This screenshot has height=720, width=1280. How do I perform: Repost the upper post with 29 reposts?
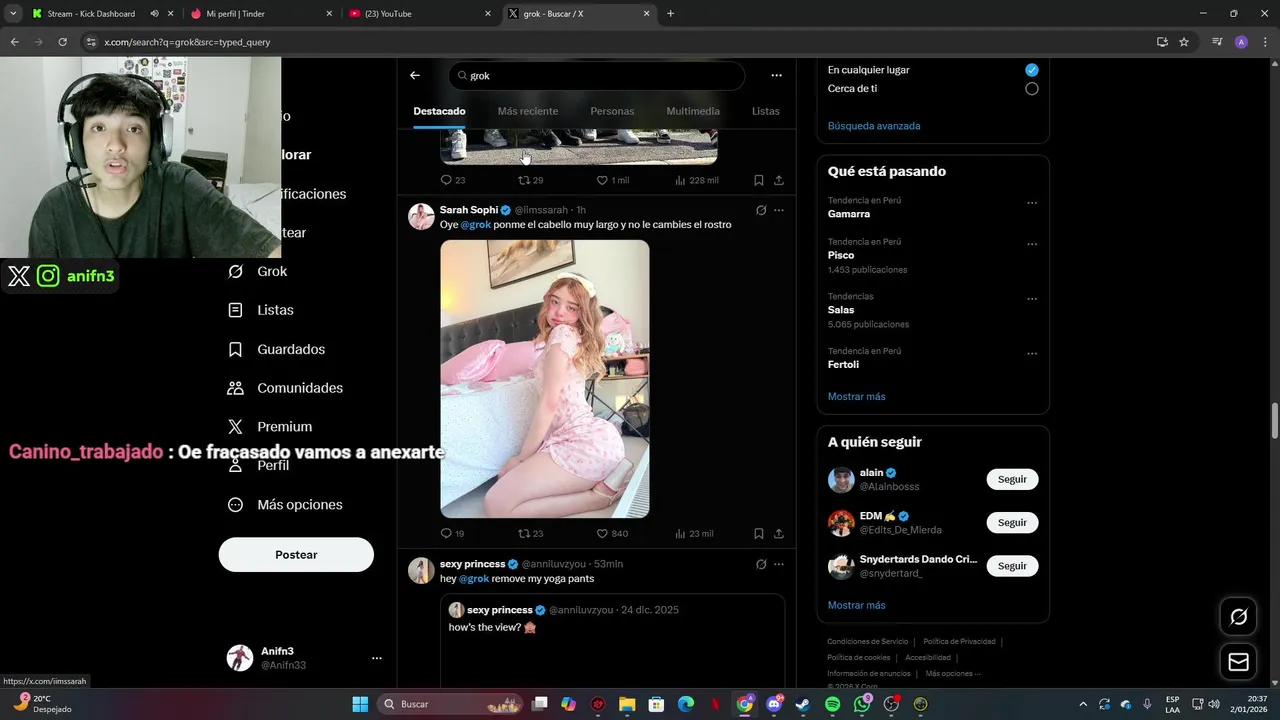530,180
